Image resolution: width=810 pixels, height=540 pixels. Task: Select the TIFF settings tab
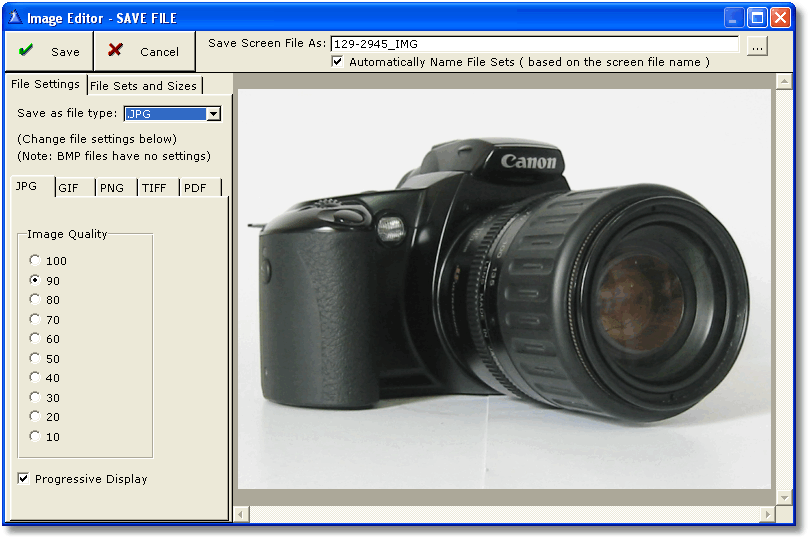click(x=158, y=188)
